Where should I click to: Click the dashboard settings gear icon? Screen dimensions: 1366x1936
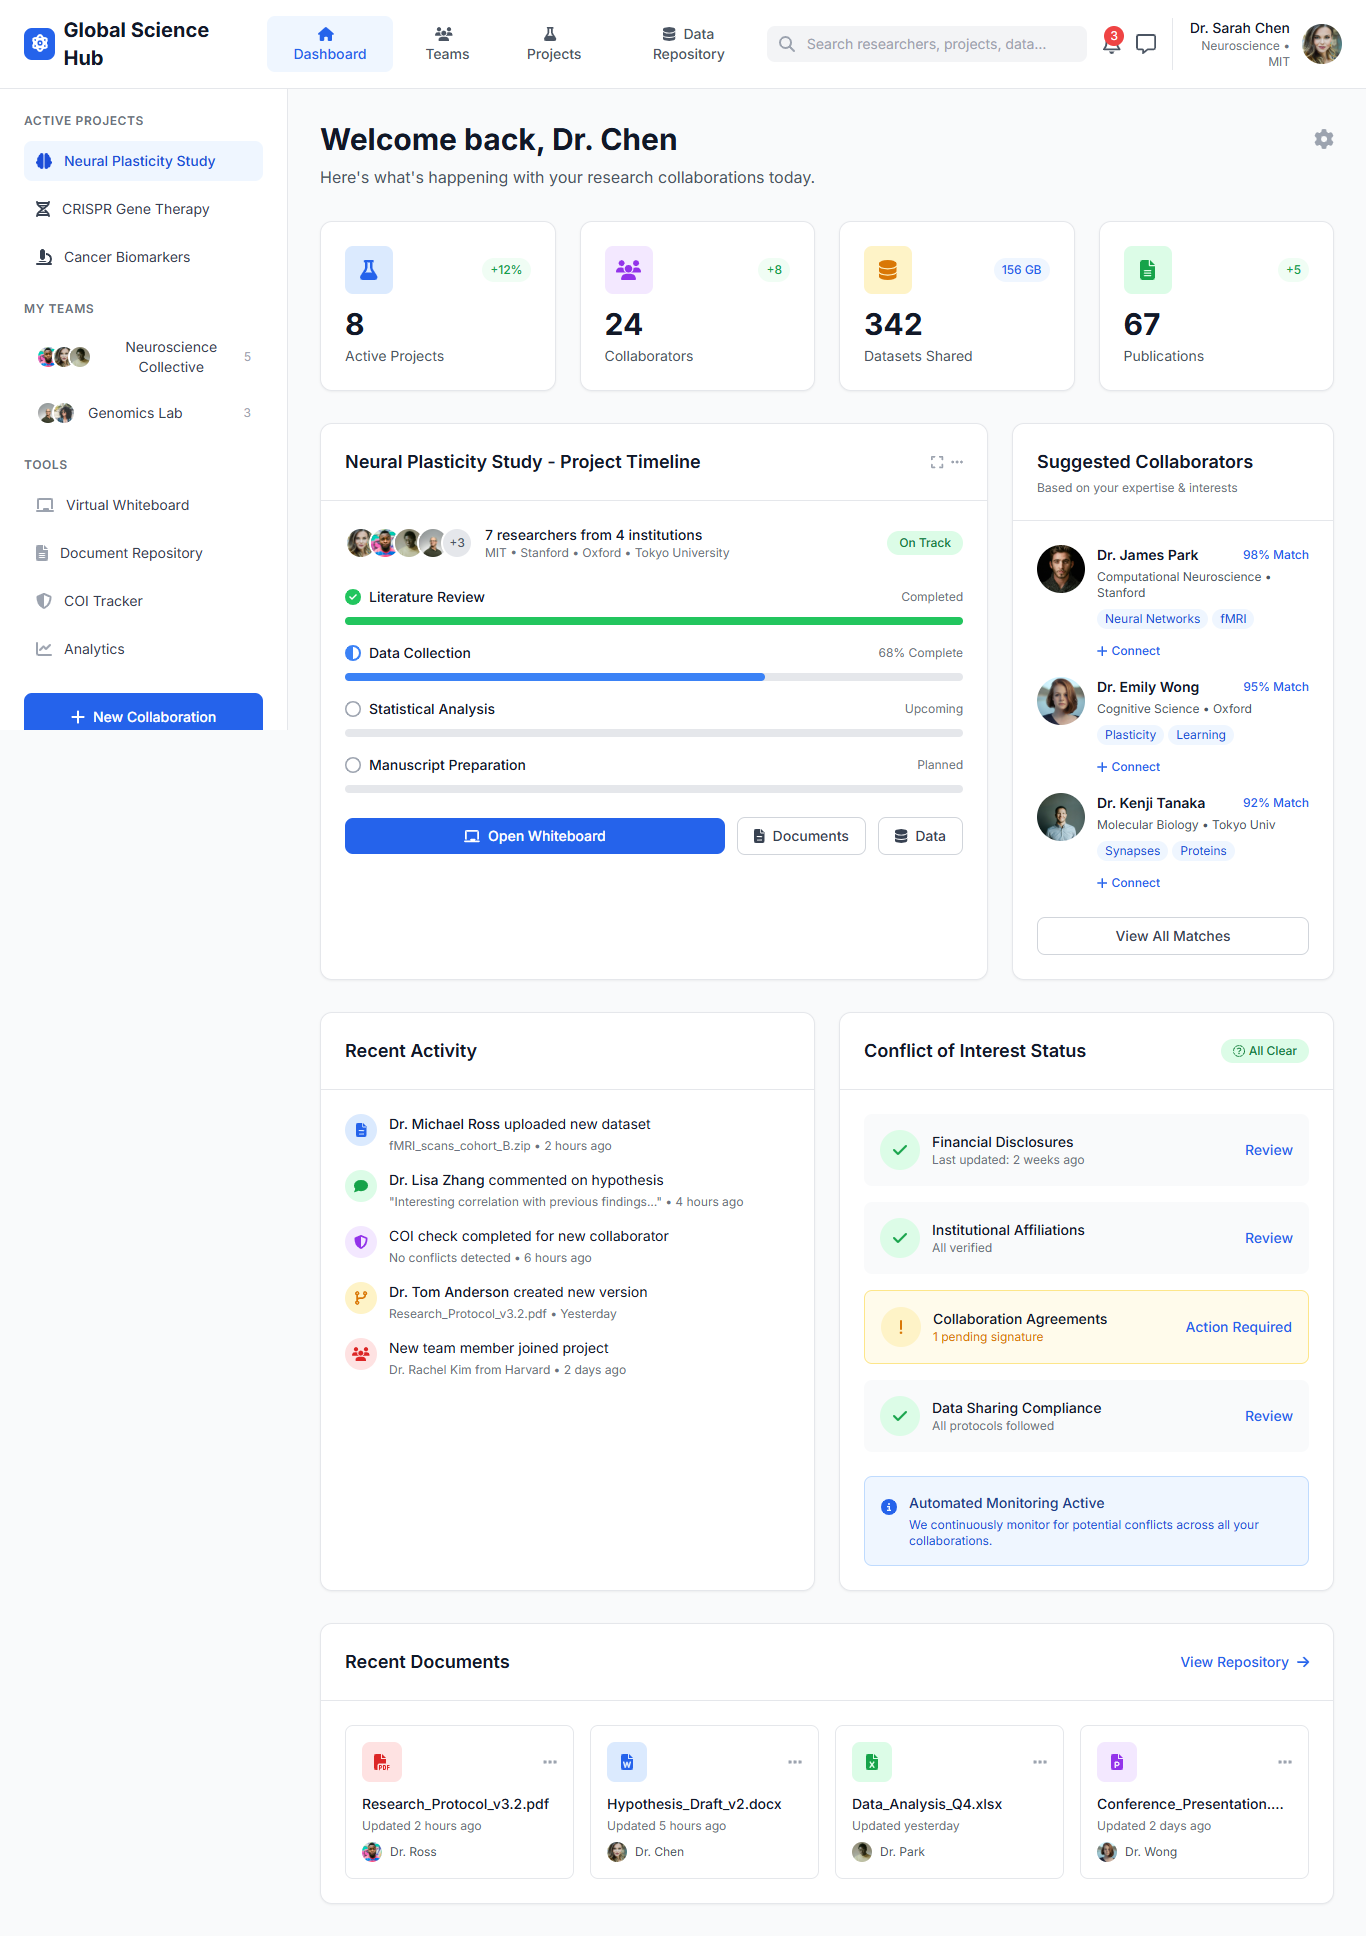click(x=1323, y=139)
